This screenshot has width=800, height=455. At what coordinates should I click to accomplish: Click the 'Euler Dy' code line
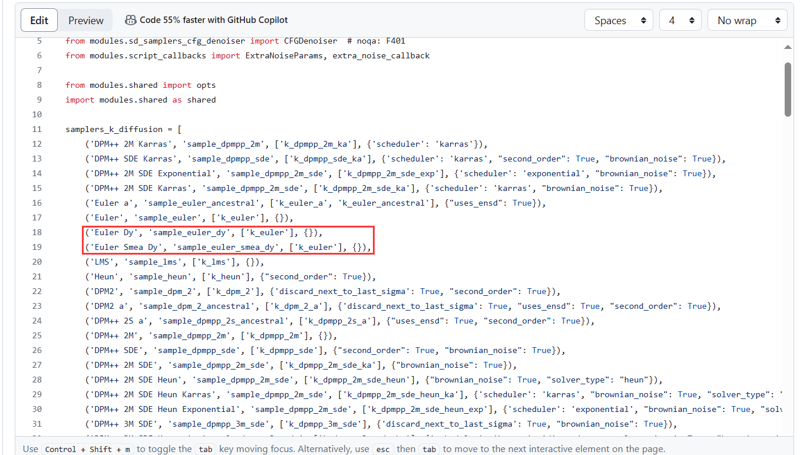click(204, 233)
